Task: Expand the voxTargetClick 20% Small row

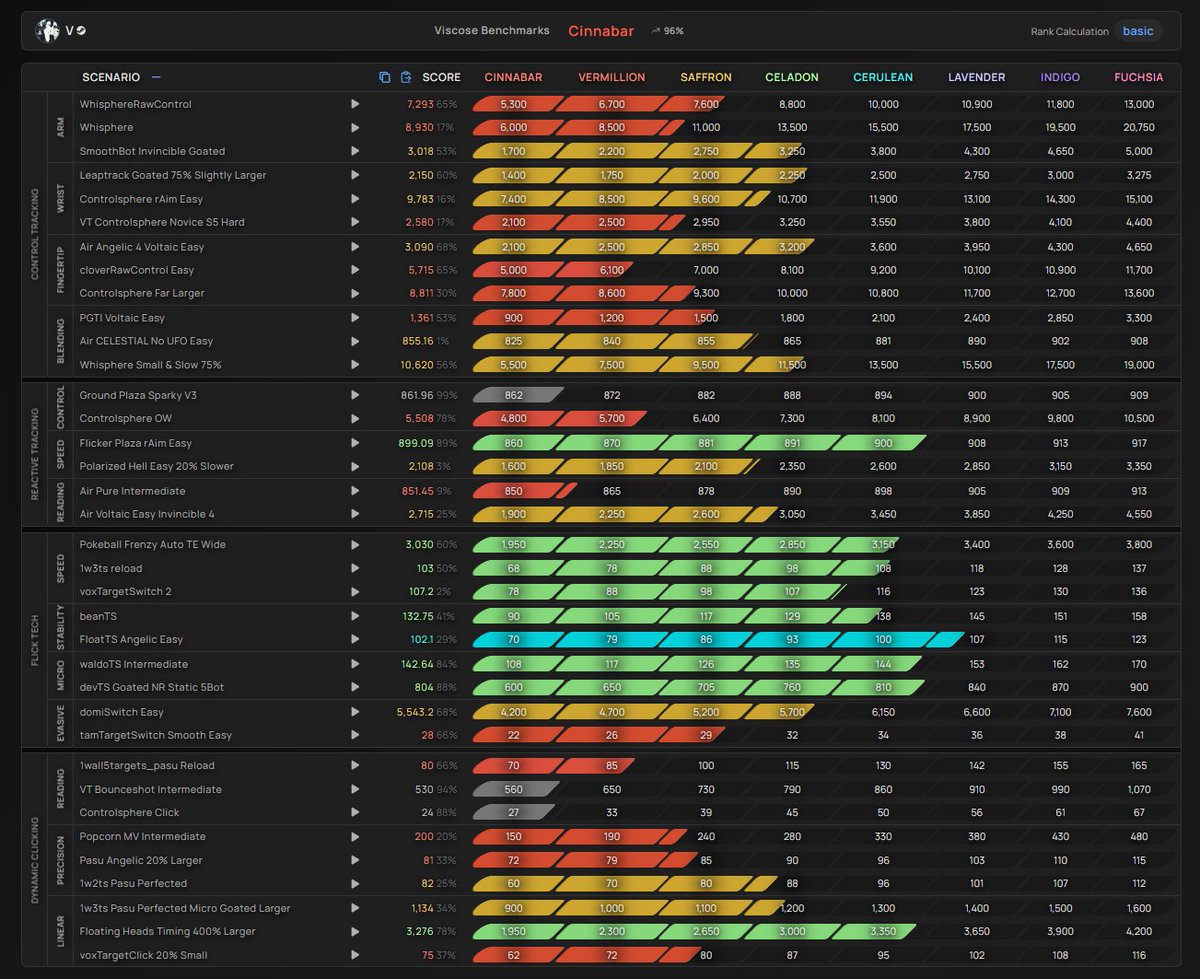Action: pos(356,955)
